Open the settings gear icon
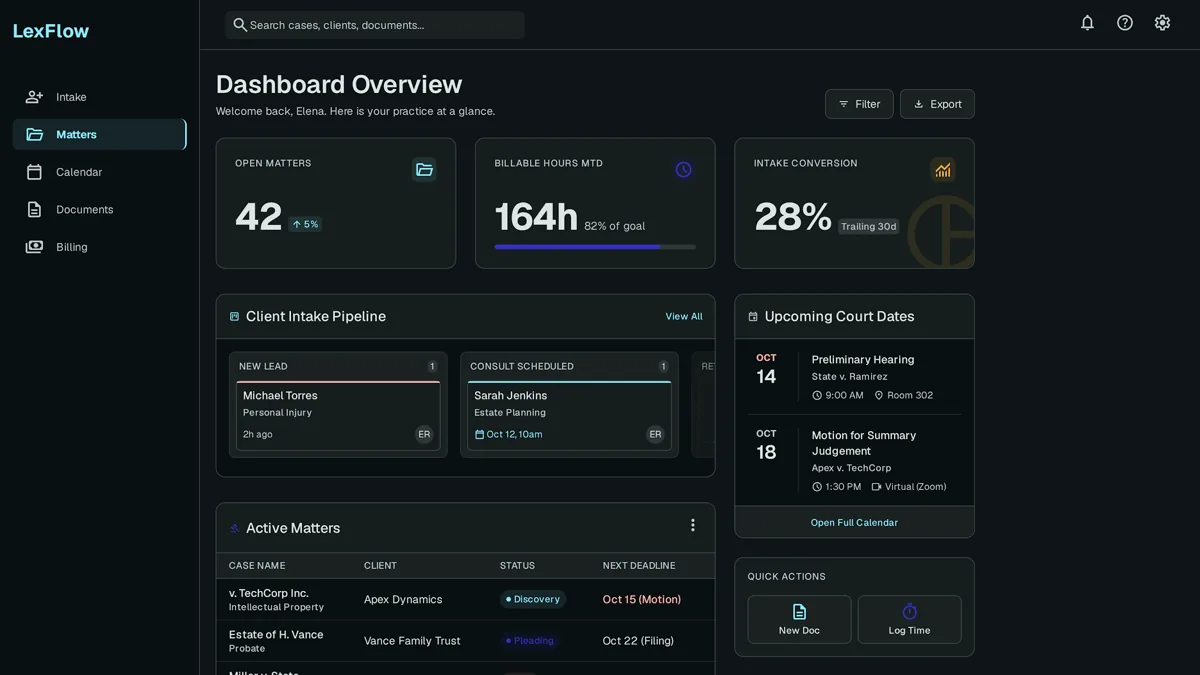 click(1162, 23)
